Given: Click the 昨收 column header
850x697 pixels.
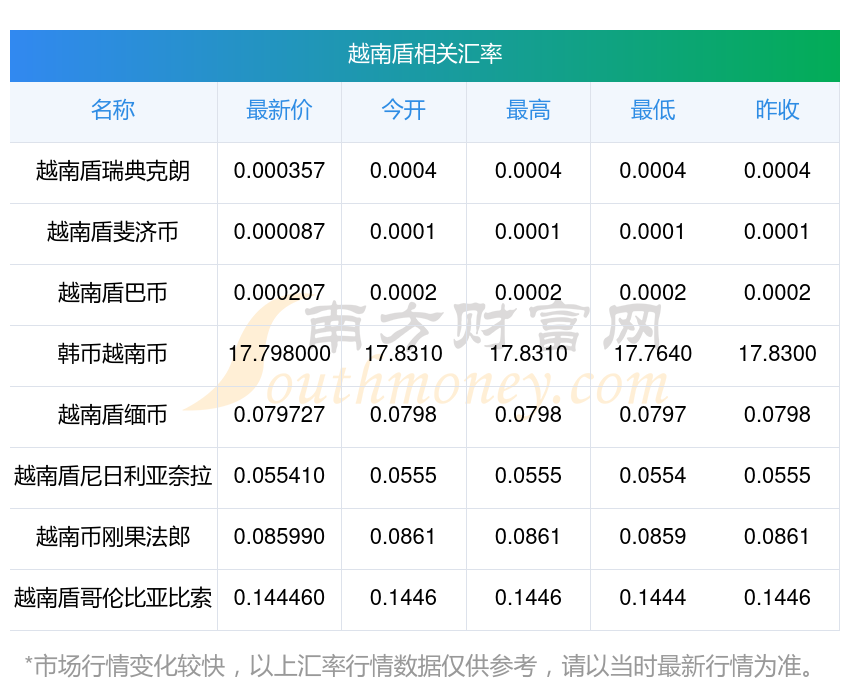Looking at the screenshot, I should pos(777,110).
